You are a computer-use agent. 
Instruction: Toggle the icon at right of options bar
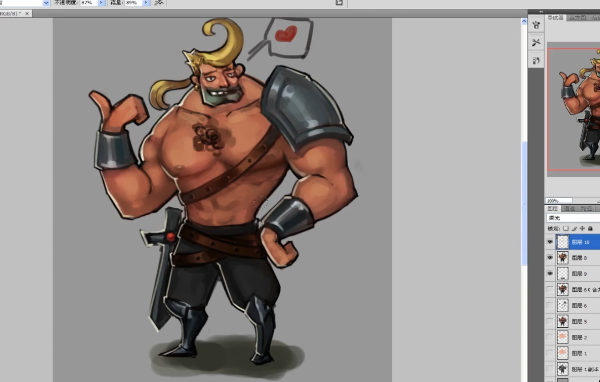(x=339, y=3)
